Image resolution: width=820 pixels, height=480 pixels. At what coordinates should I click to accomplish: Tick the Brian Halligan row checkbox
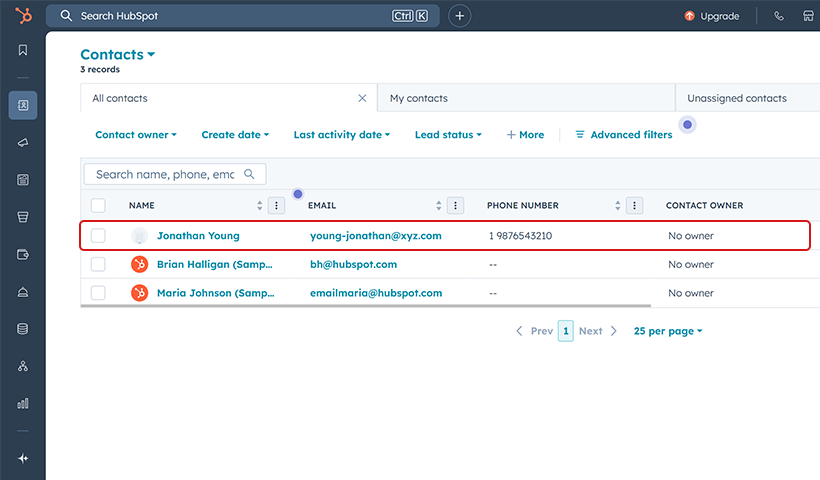(x=98, y=265)
